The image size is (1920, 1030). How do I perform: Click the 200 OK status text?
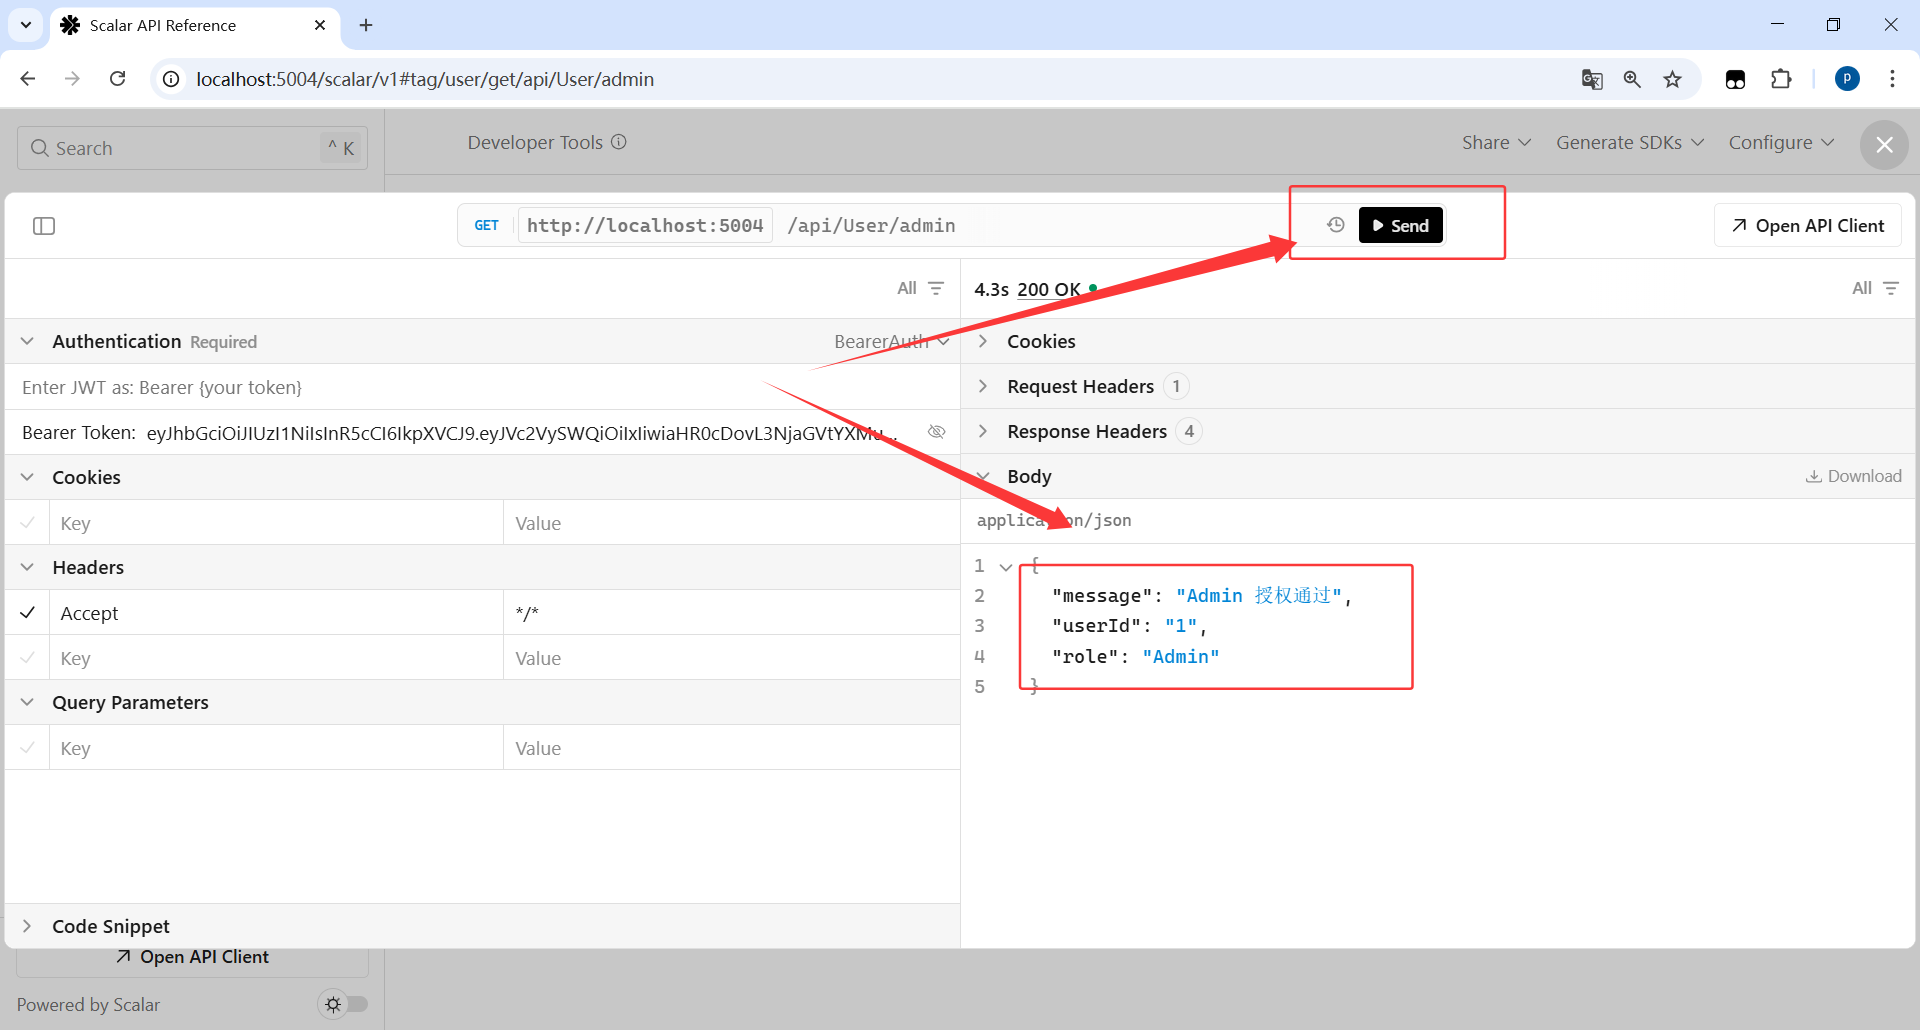pyautogui.click(x=1049, y=289)
